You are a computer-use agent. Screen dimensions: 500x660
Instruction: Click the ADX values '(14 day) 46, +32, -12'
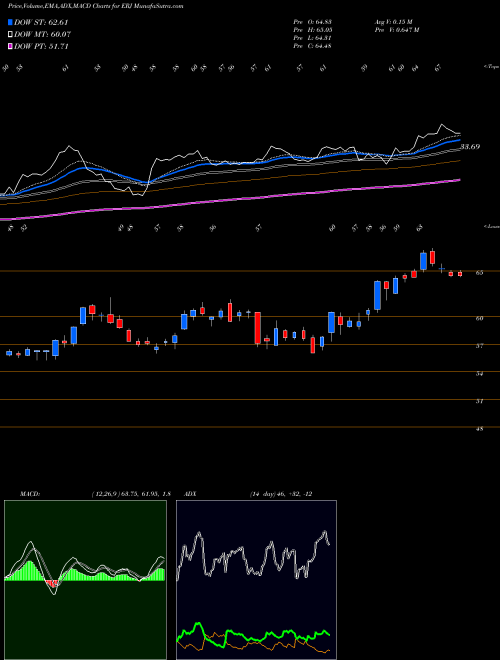pyautogui.click(x=281, y=494)
